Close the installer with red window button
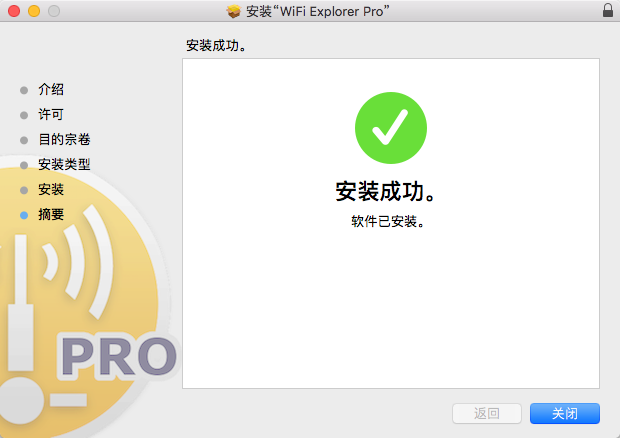Viewport: 620px width, 438px height. click(x=14, y=11)
